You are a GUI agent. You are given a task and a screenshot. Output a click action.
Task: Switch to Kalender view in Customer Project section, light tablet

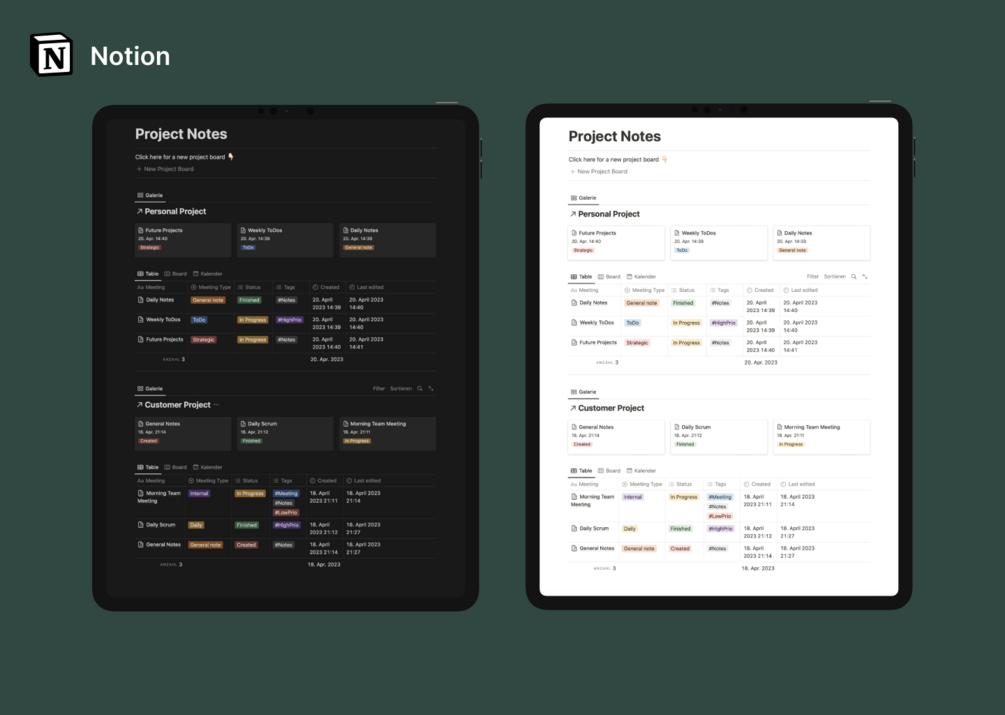641,470
